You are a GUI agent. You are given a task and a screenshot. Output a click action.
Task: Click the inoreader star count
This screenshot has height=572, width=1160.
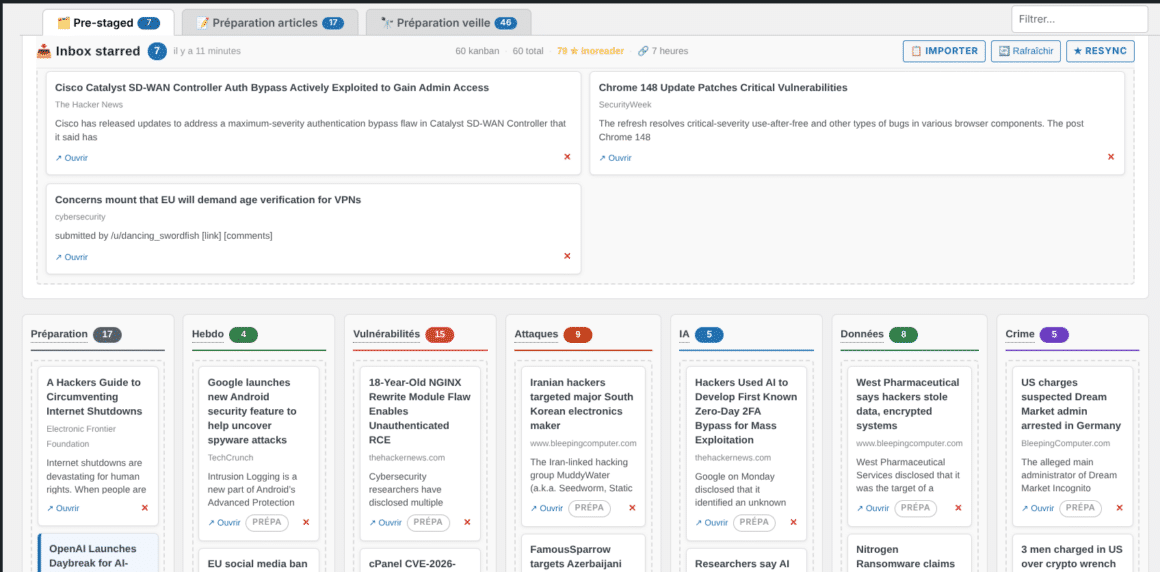(590, 51)
